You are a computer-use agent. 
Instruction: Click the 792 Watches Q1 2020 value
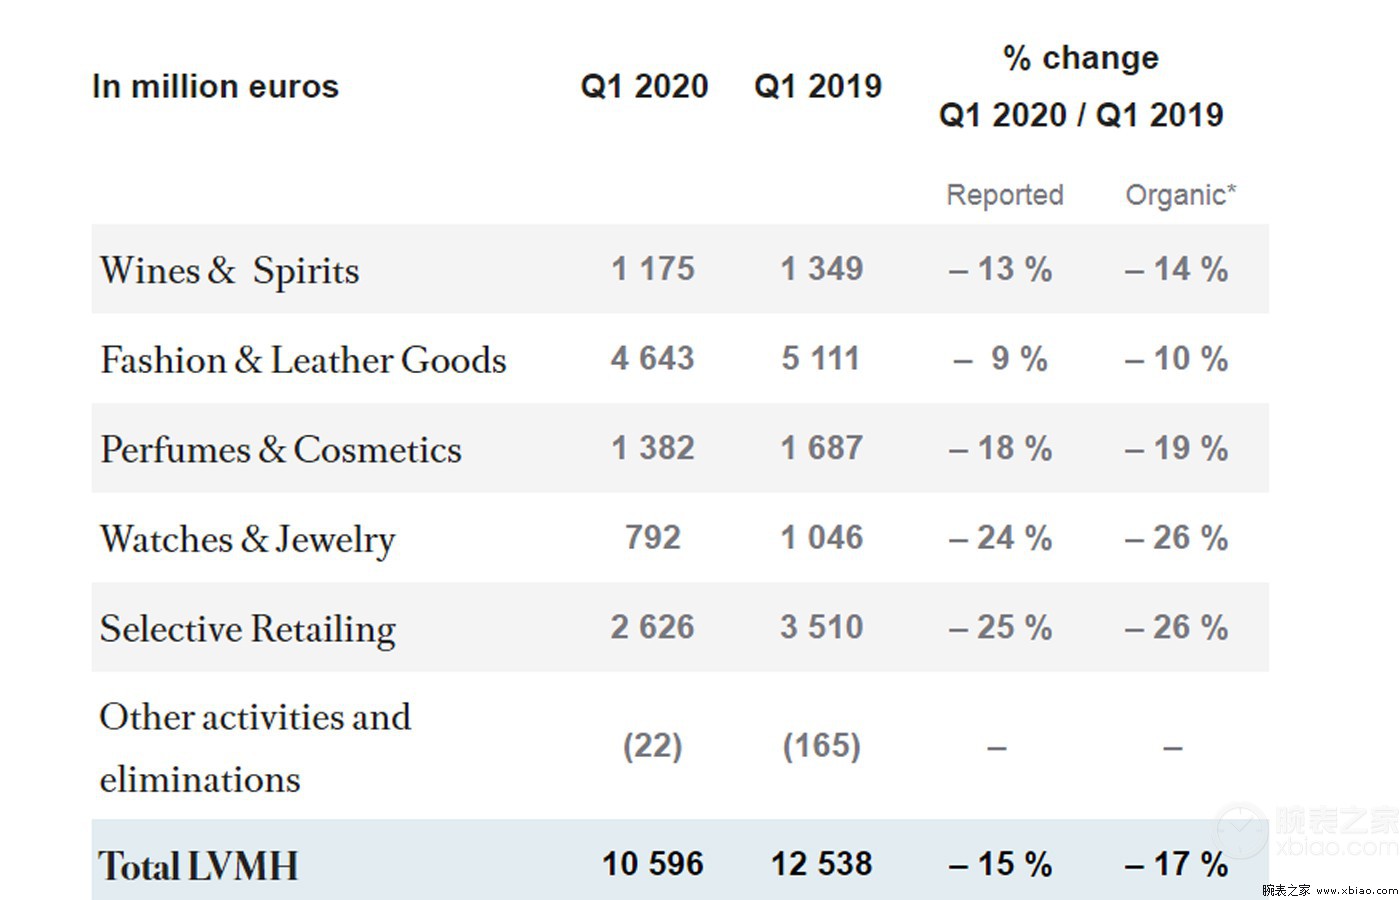coord(653,538)
